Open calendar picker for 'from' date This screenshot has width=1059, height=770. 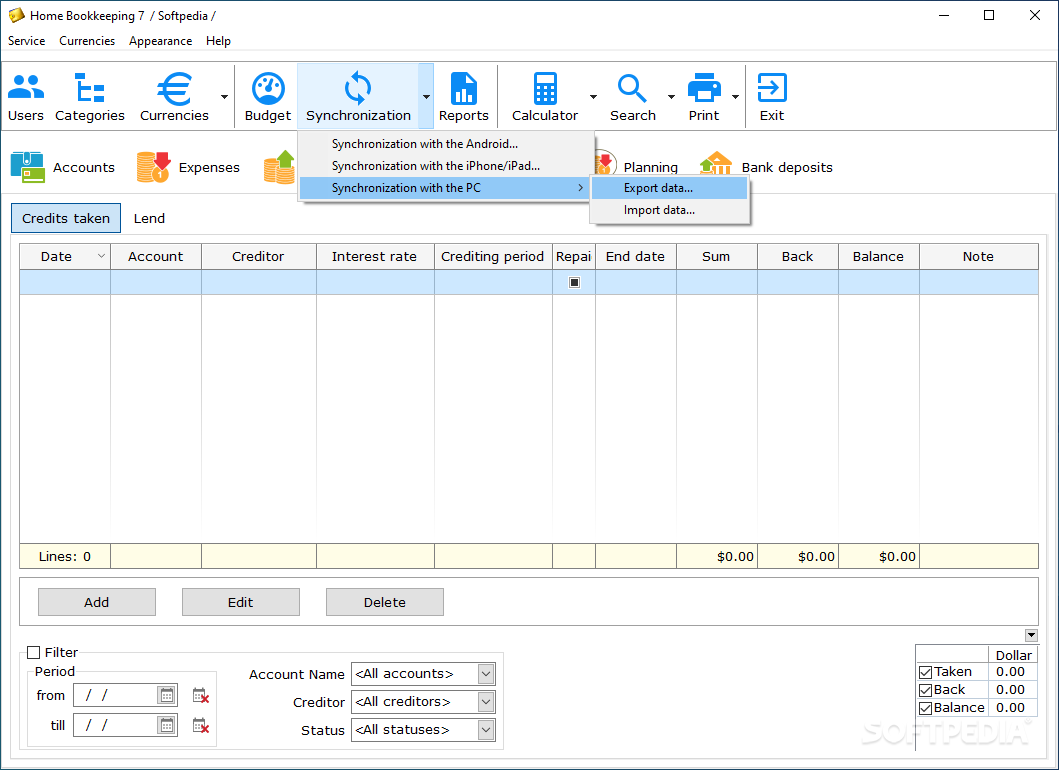tap(166, 695)
